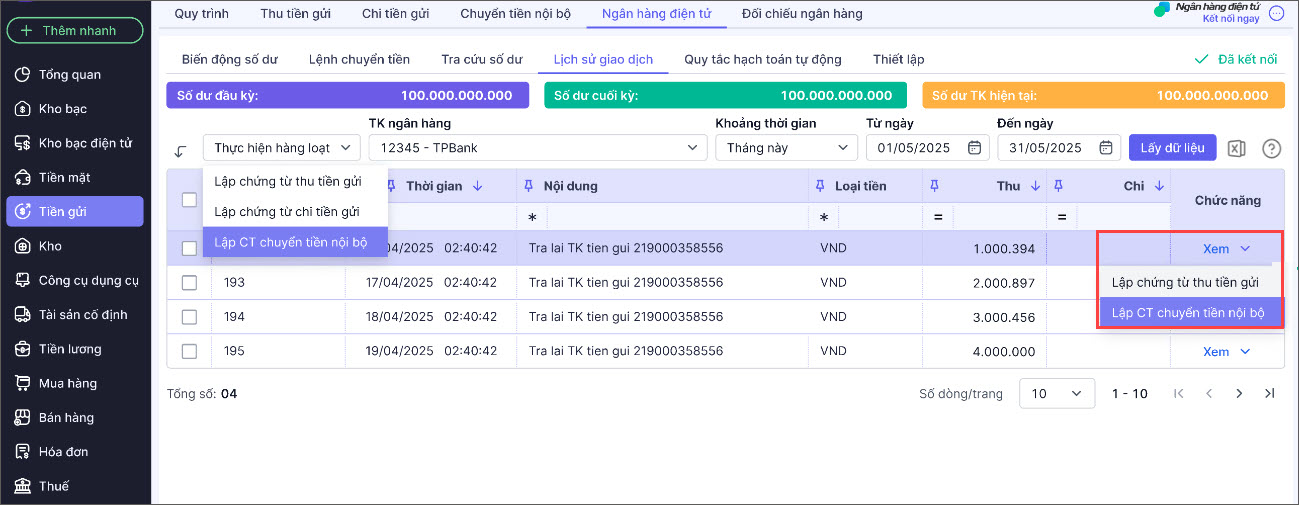Tick the checkbox for row 193
Screen dimensions: 1299x505
coord(189,283)
